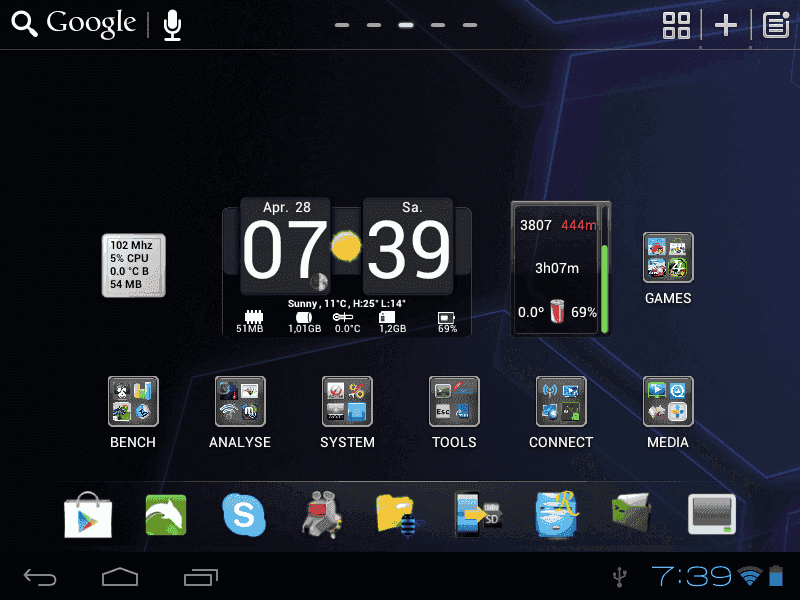Tap the green battery level bar

(605, 288)
